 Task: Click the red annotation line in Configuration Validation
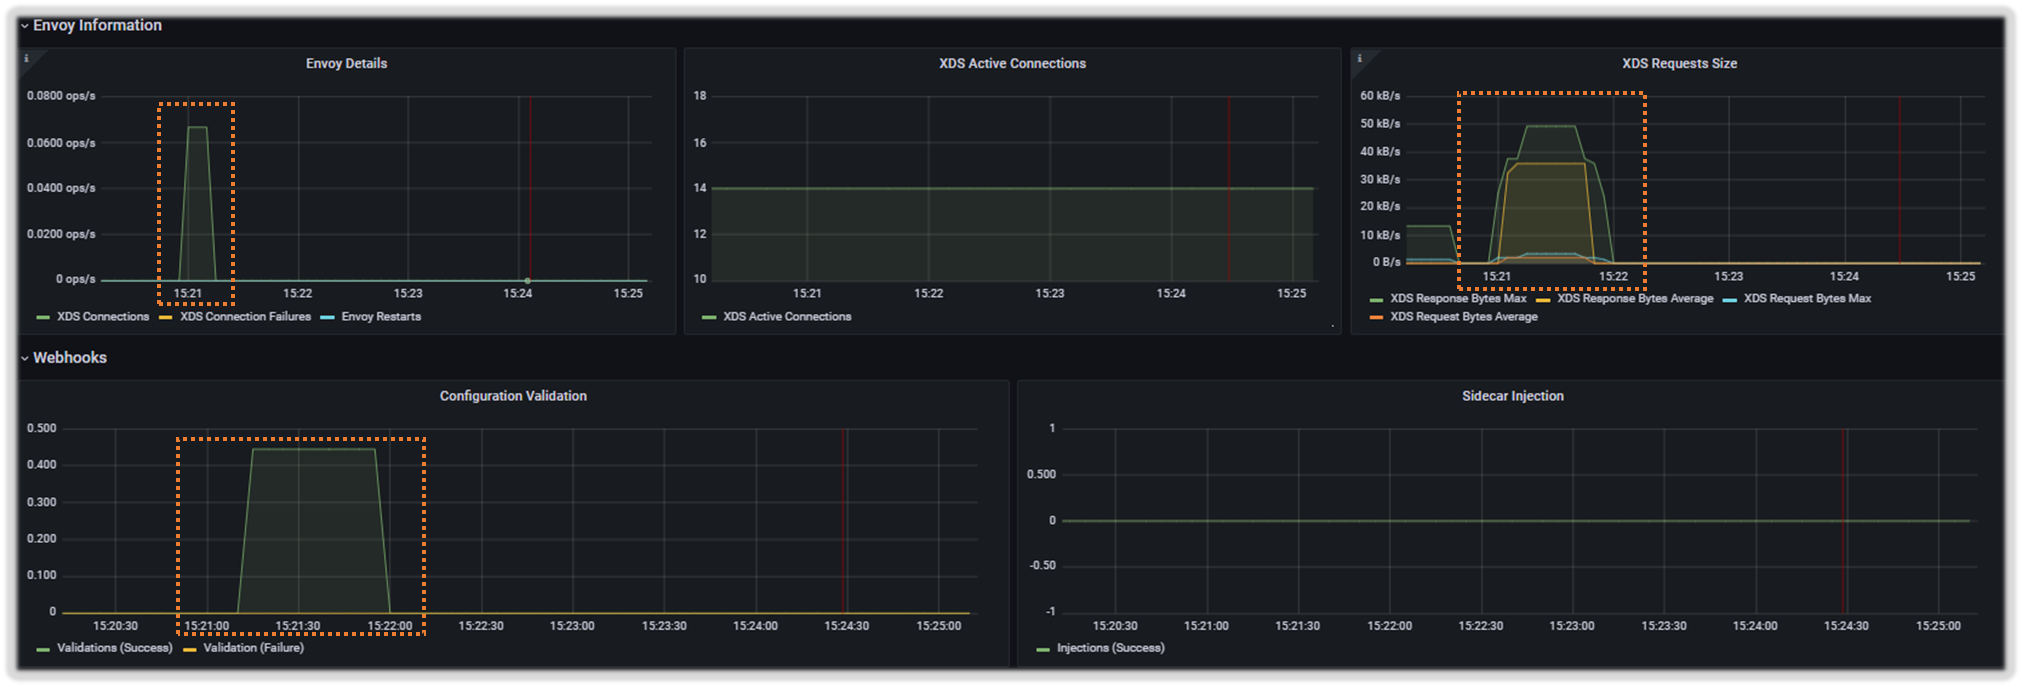point(844,520)
